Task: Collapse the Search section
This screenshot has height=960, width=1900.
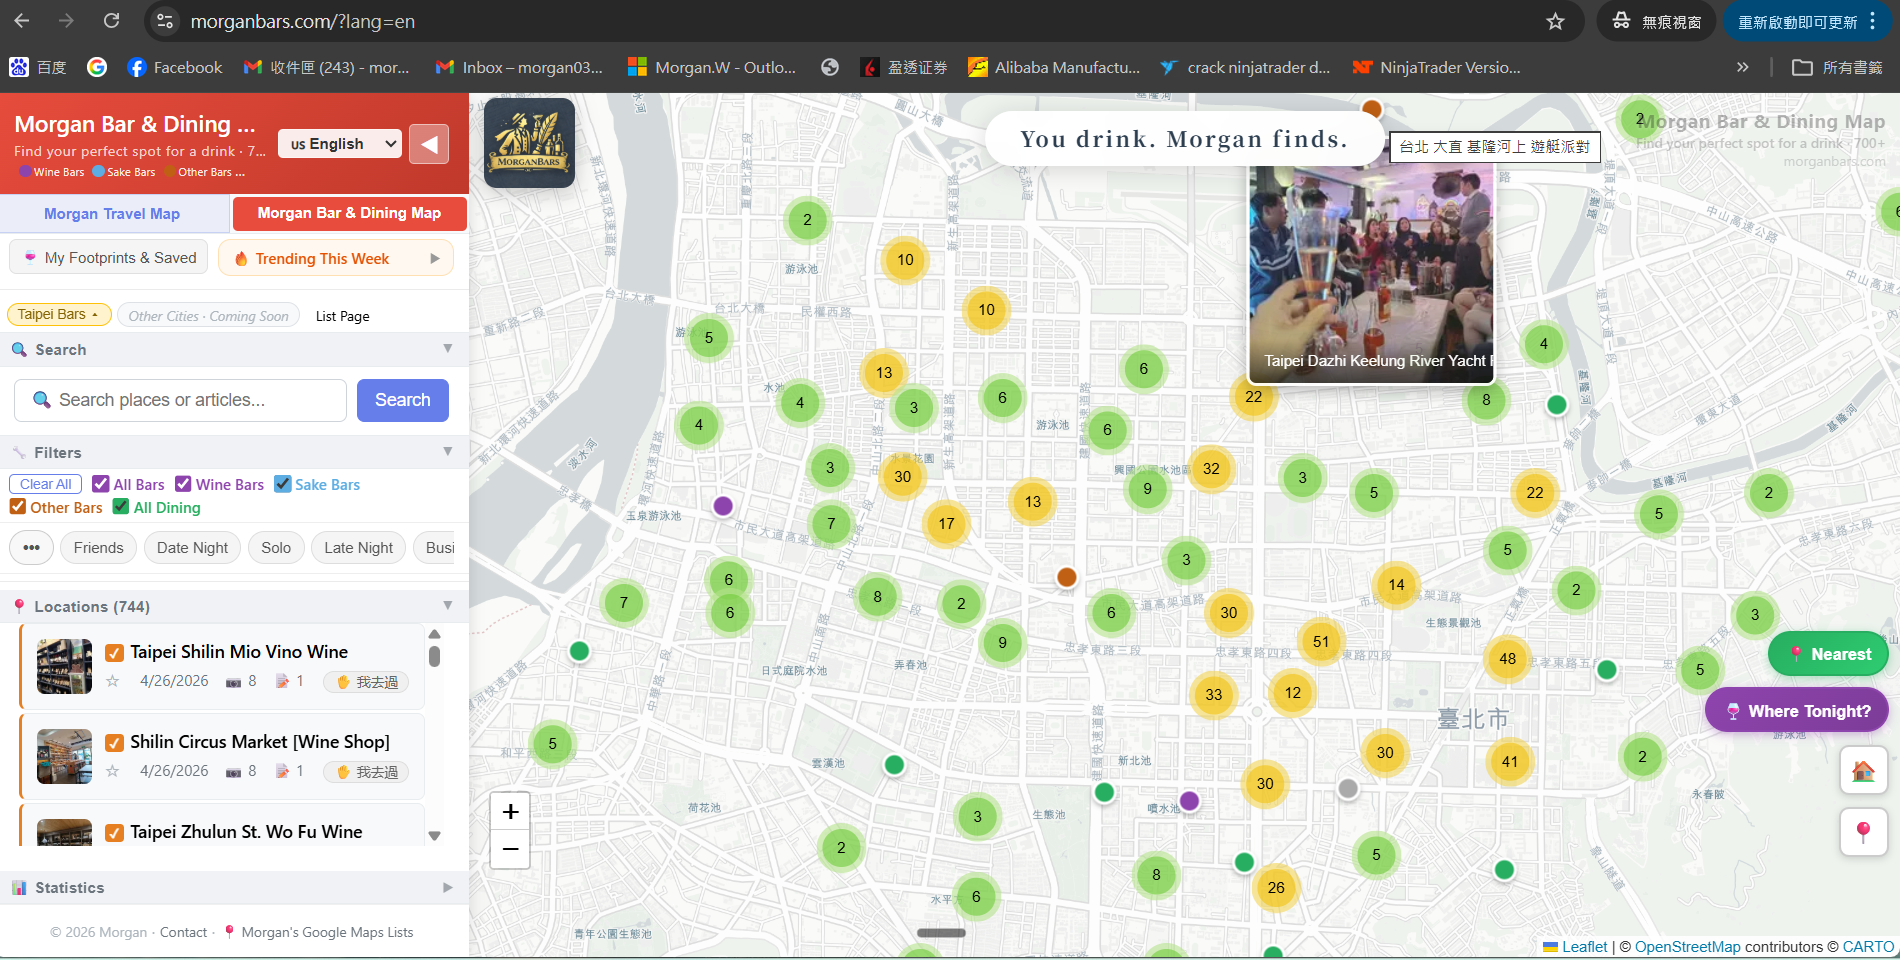Action: [447, 349]
